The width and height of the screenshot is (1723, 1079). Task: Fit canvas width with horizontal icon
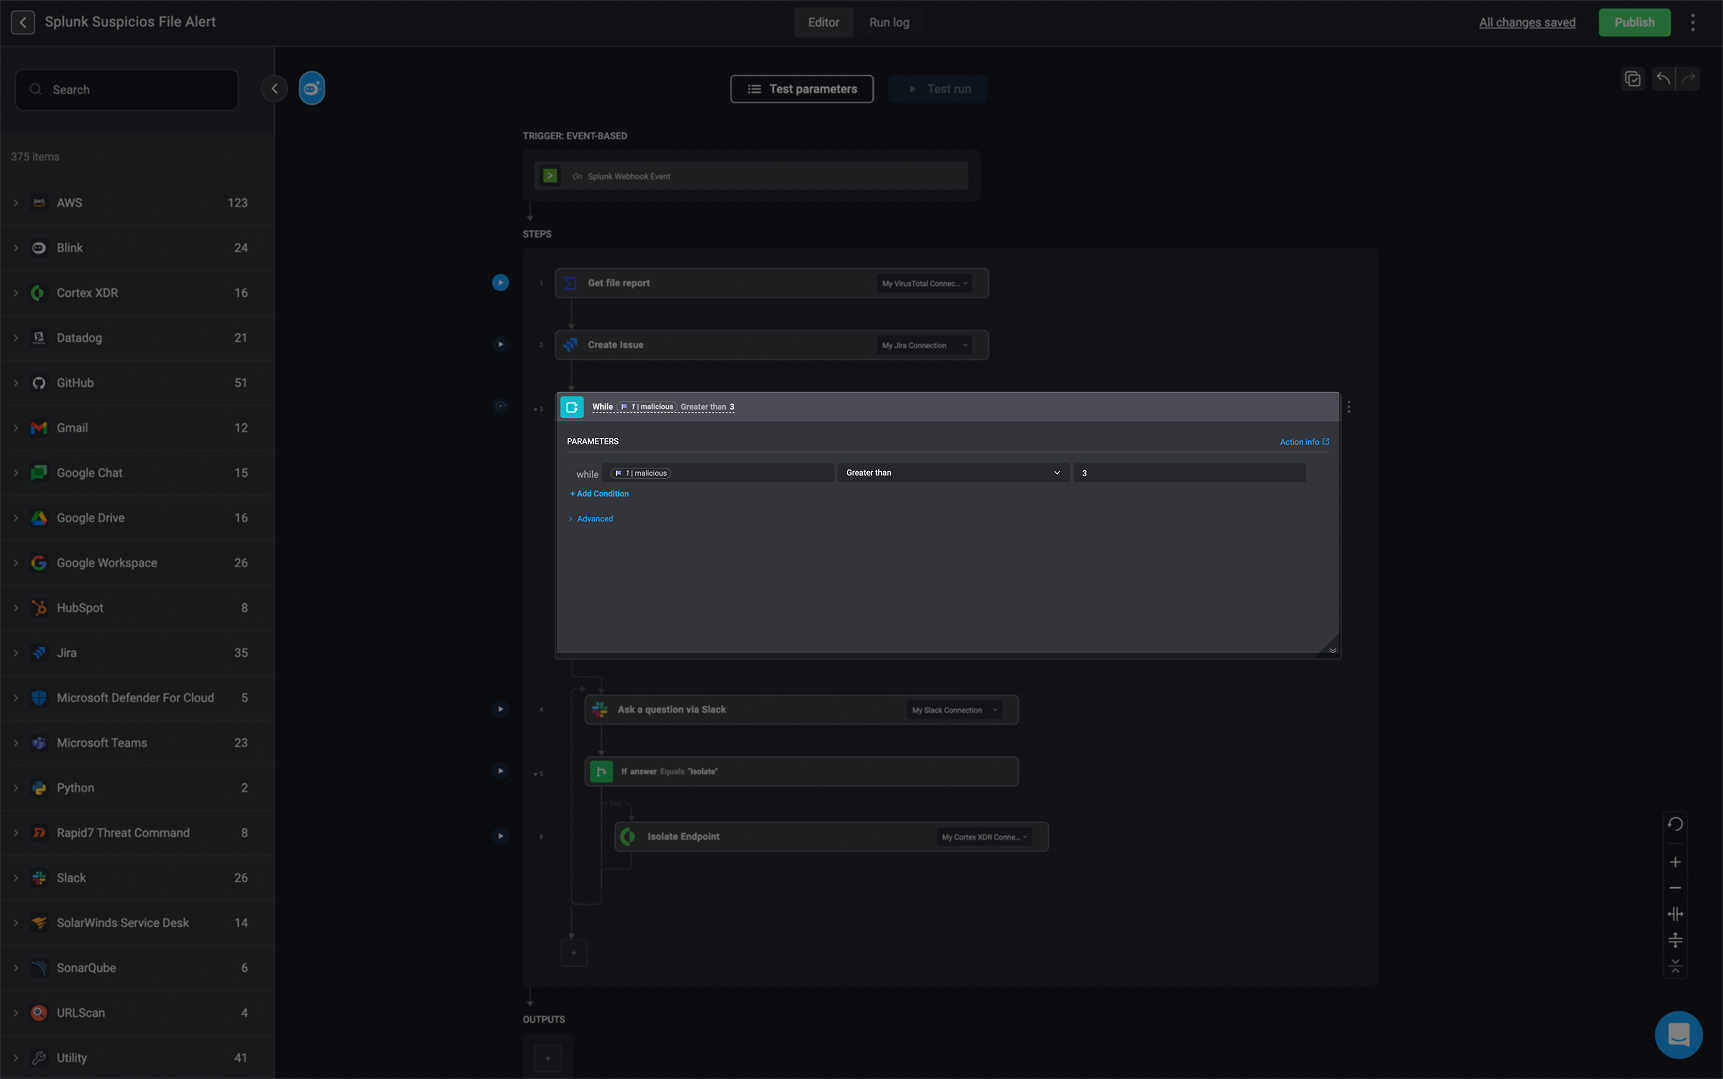click(x=1676, y=914)
